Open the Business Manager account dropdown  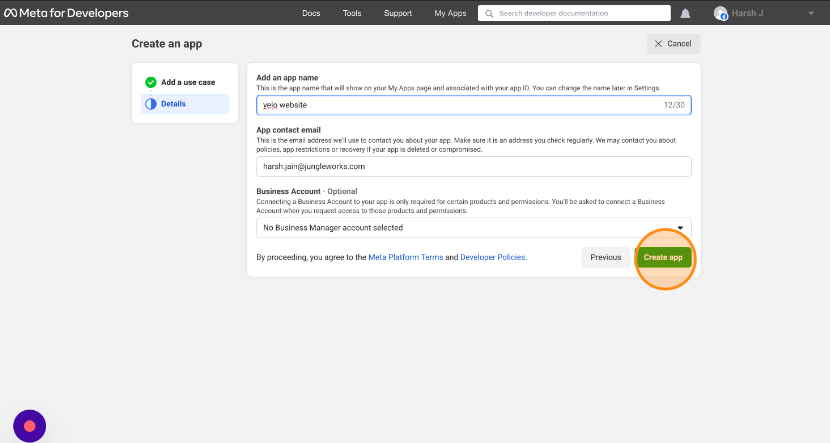474,228
